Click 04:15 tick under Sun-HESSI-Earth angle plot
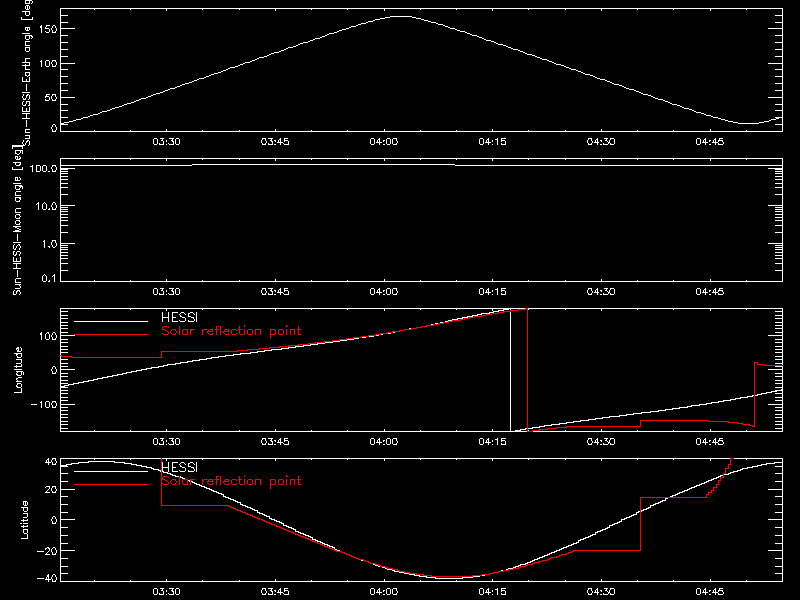The width and height of the screenshot is (800, 600). click(x=492, y=141)
